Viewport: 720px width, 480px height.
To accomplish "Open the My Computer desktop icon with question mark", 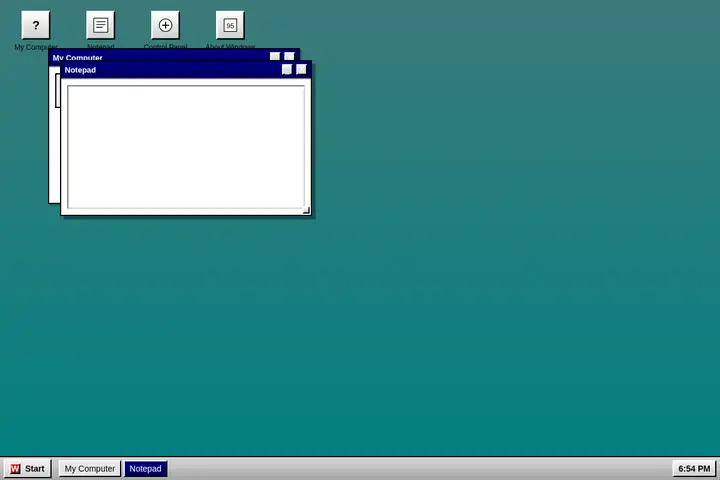I will click(x=36, y=25).
